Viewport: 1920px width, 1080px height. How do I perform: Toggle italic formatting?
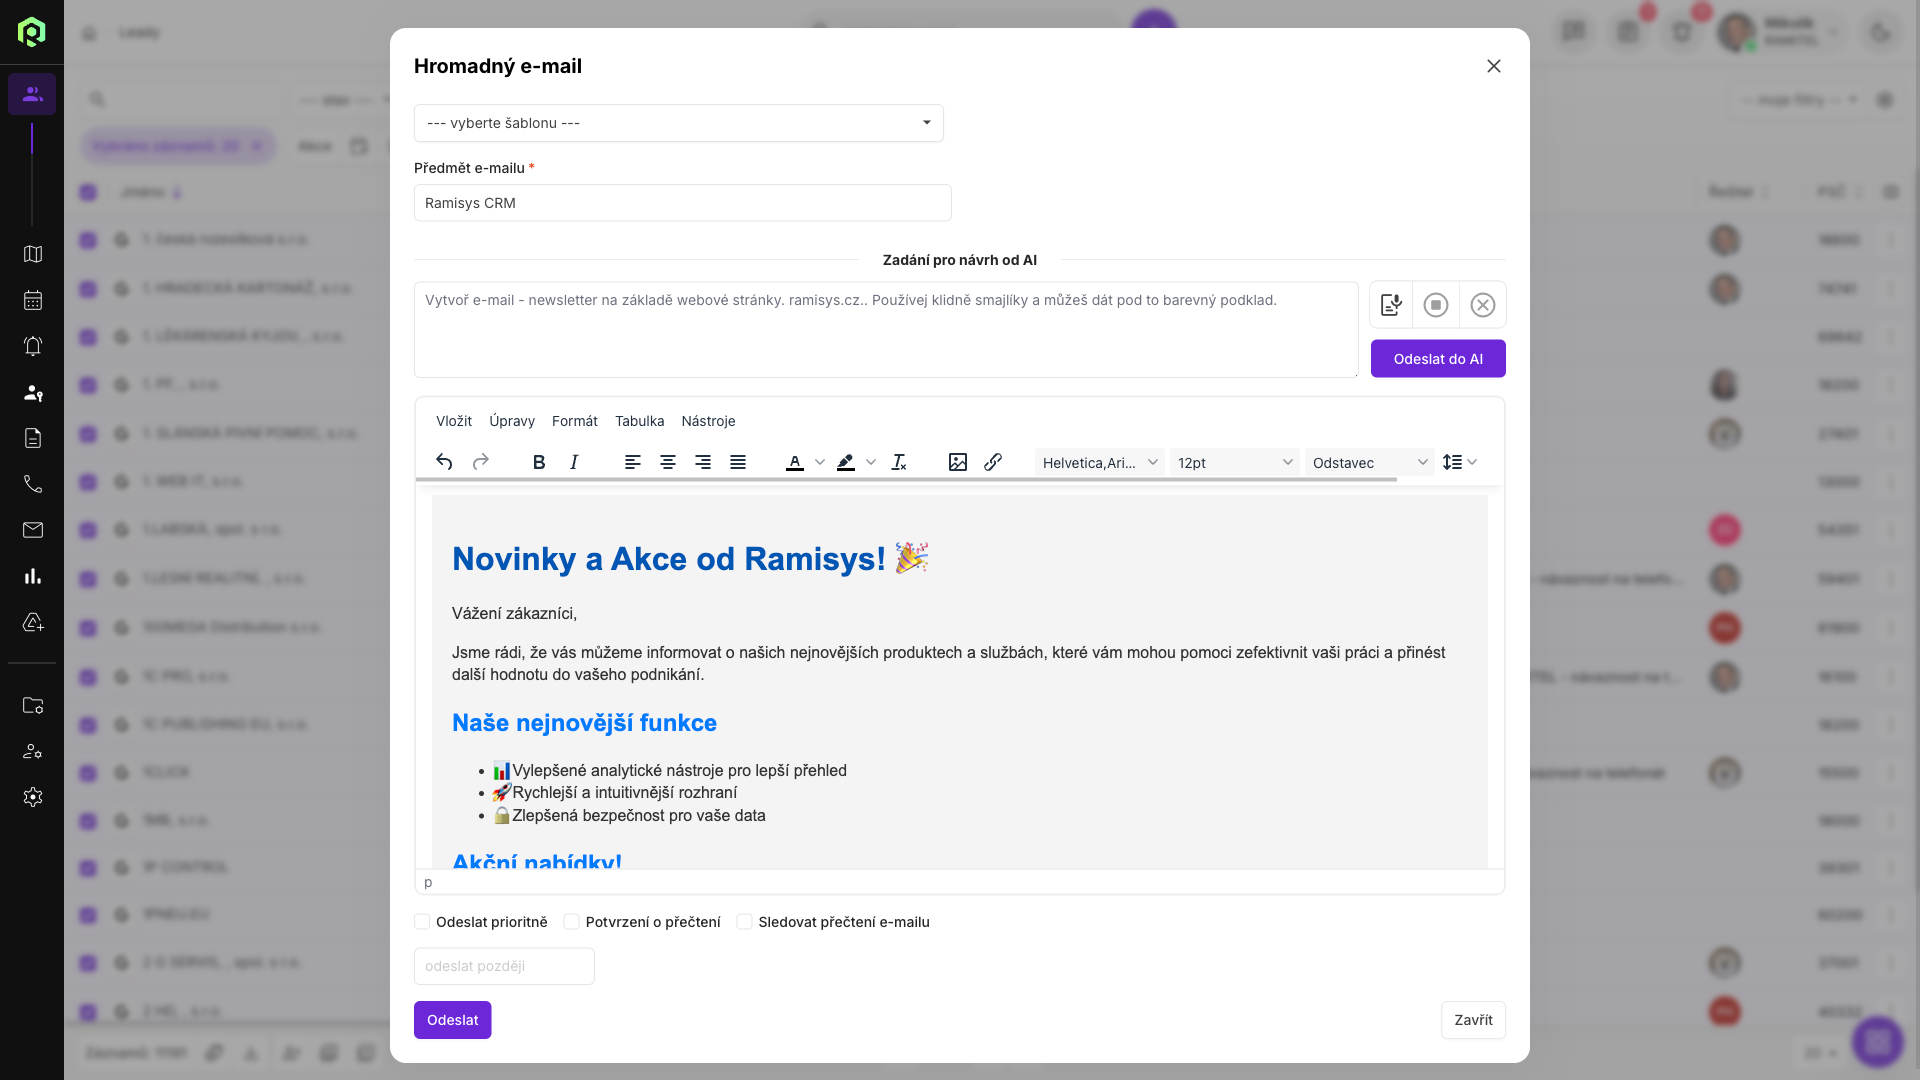[x=574, y=462]
